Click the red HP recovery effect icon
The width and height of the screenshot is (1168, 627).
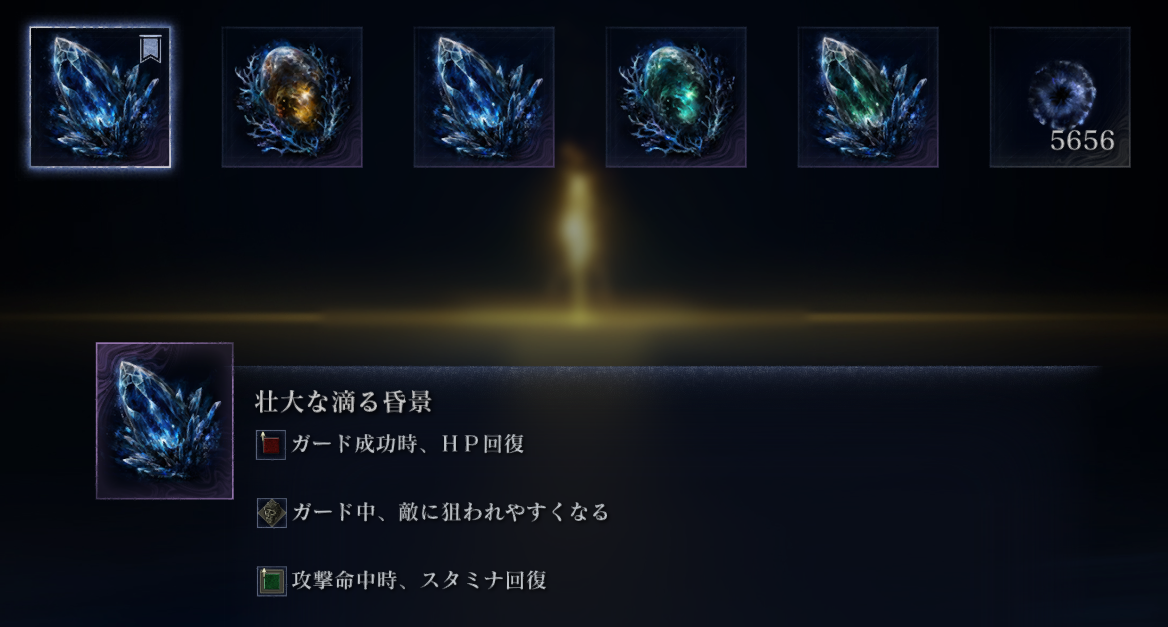(x=271, y=445)
